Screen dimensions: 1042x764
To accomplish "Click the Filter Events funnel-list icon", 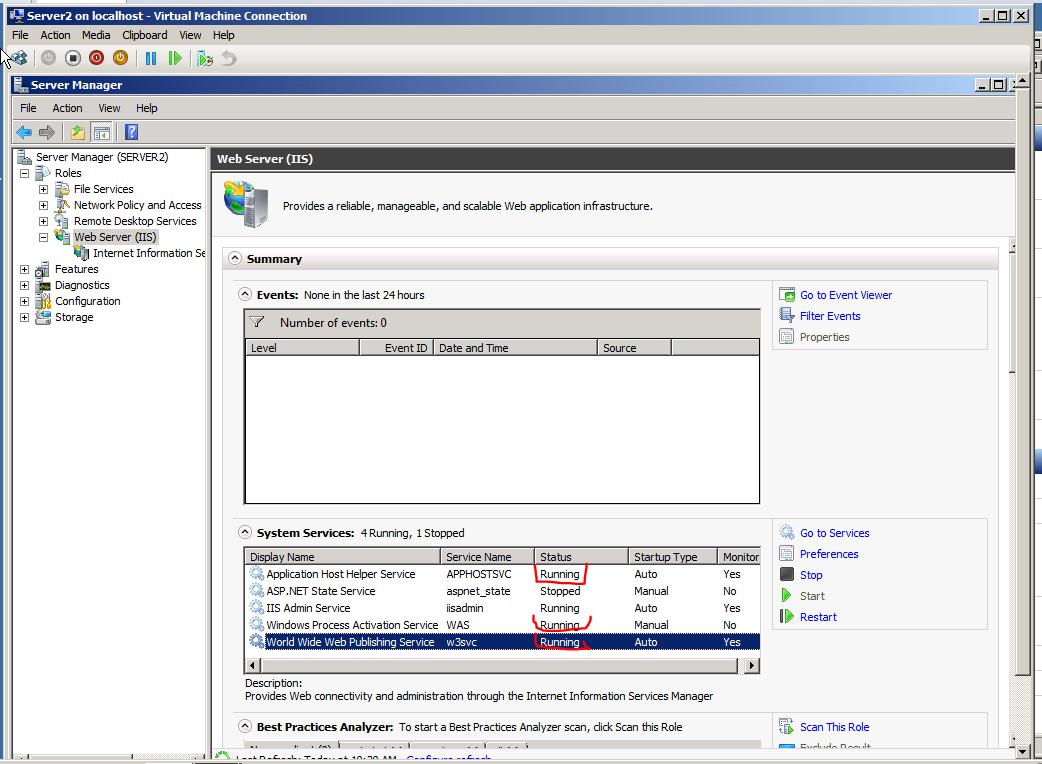I will coord(787,316).
